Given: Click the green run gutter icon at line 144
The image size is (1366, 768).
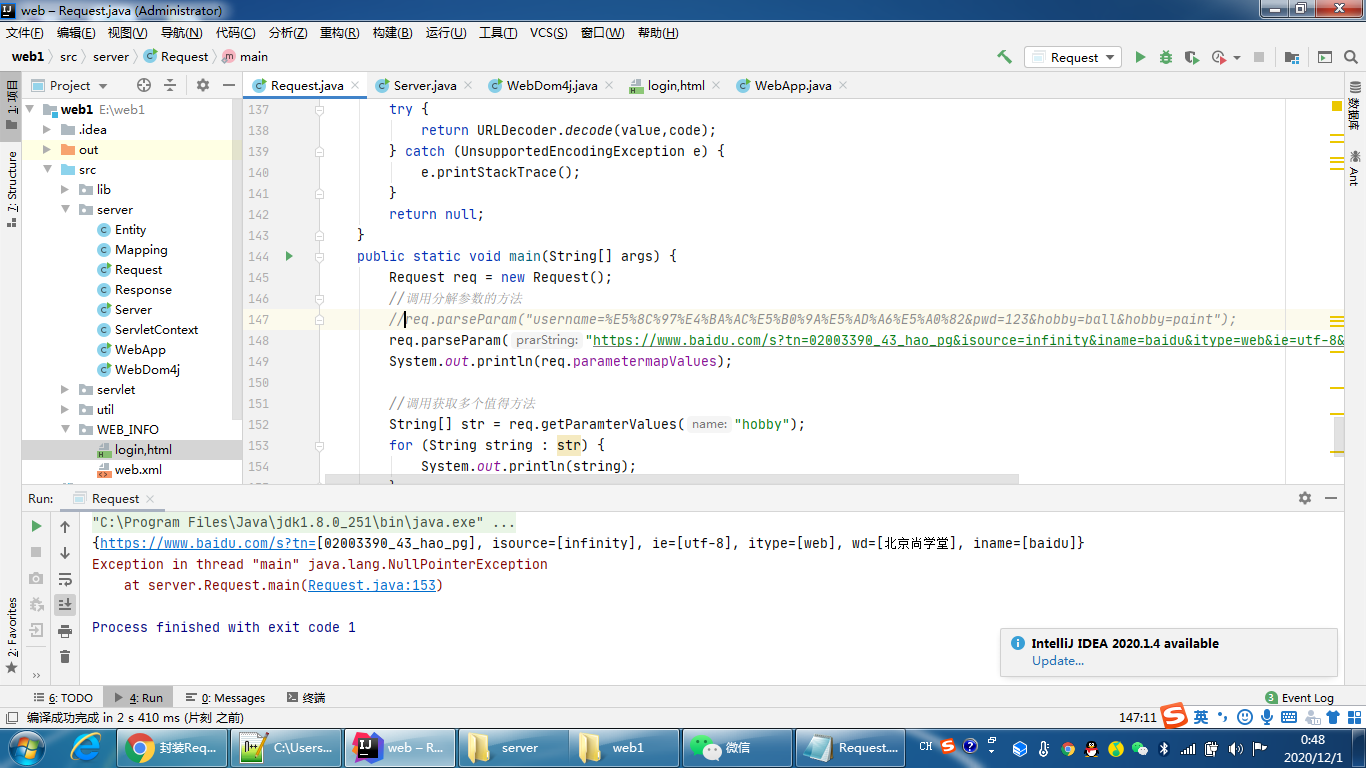Looking at the screenshot, I should click(289, 256).
